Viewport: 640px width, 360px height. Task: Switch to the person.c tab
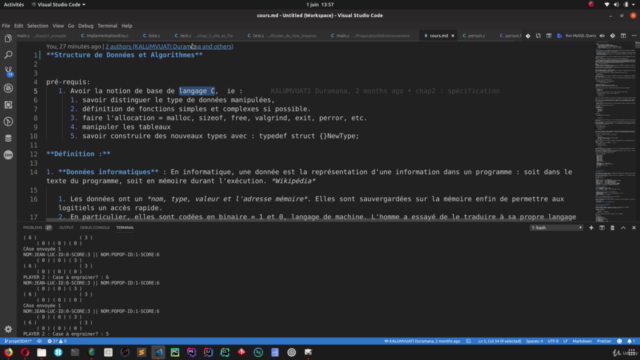(x=474, y=36)
